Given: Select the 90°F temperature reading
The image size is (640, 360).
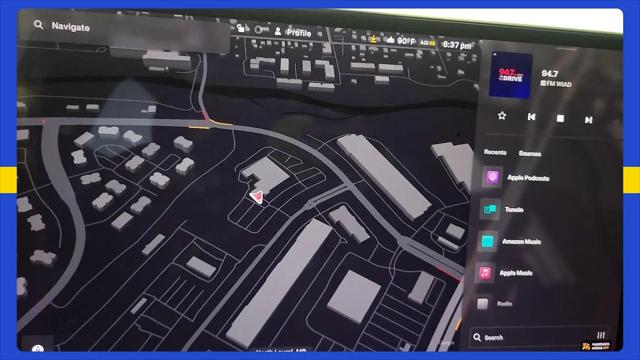Looking at the screenshot, I should [x=406, y=41].
